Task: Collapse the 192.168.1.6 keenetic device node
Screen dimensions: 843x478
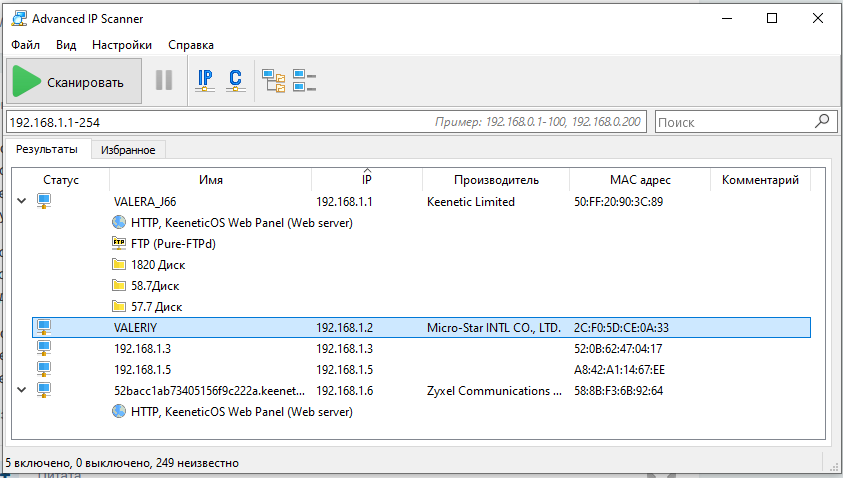Action: pos(22,390)
